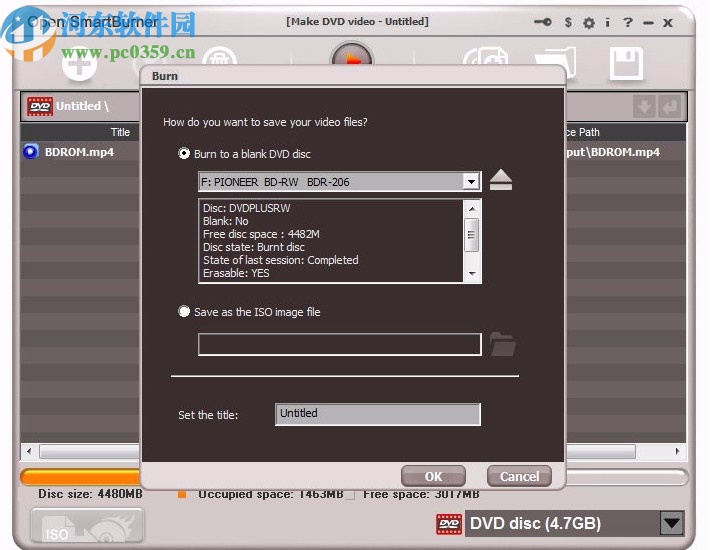Click 'State of last session: Completed' line
710x550 pixels.
(x=281, y=260)
